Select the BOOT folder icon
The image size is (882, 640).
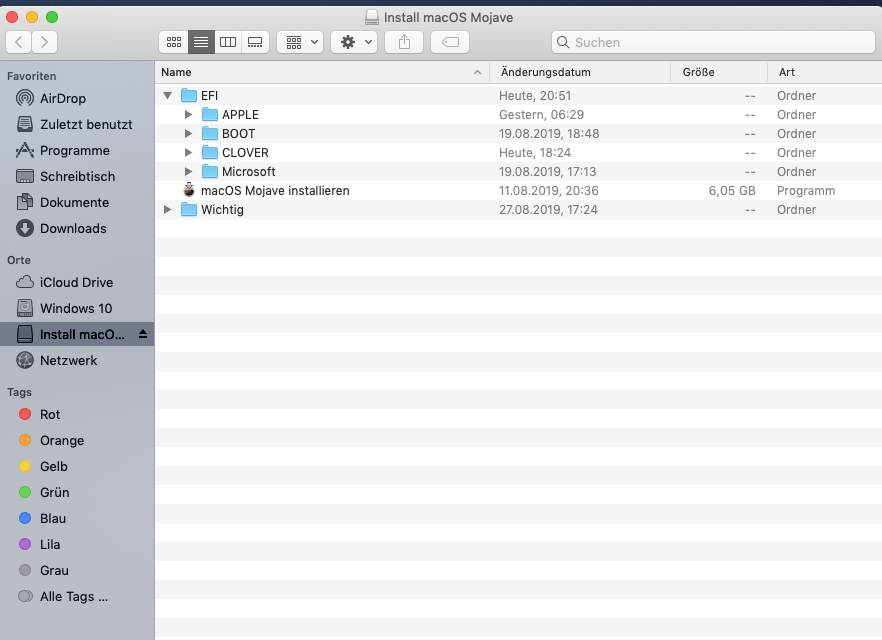pyautogui.click(x=210, y=134)
